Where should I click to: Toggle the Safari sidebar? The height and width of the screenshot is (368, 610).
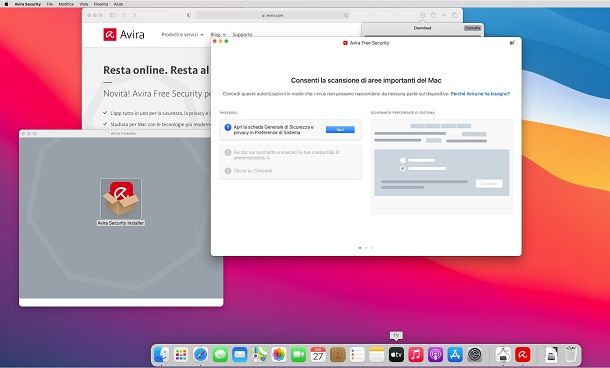tap(112, 15)
